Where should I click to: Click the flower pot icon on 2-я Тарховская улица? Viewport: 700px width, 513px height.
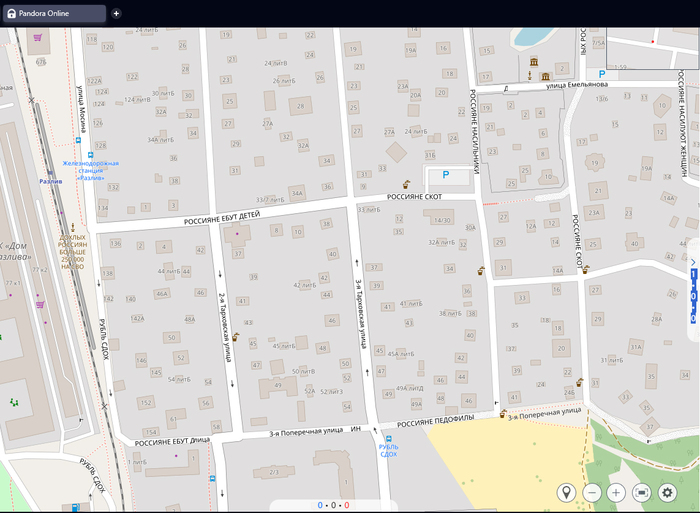pos(235,336)
